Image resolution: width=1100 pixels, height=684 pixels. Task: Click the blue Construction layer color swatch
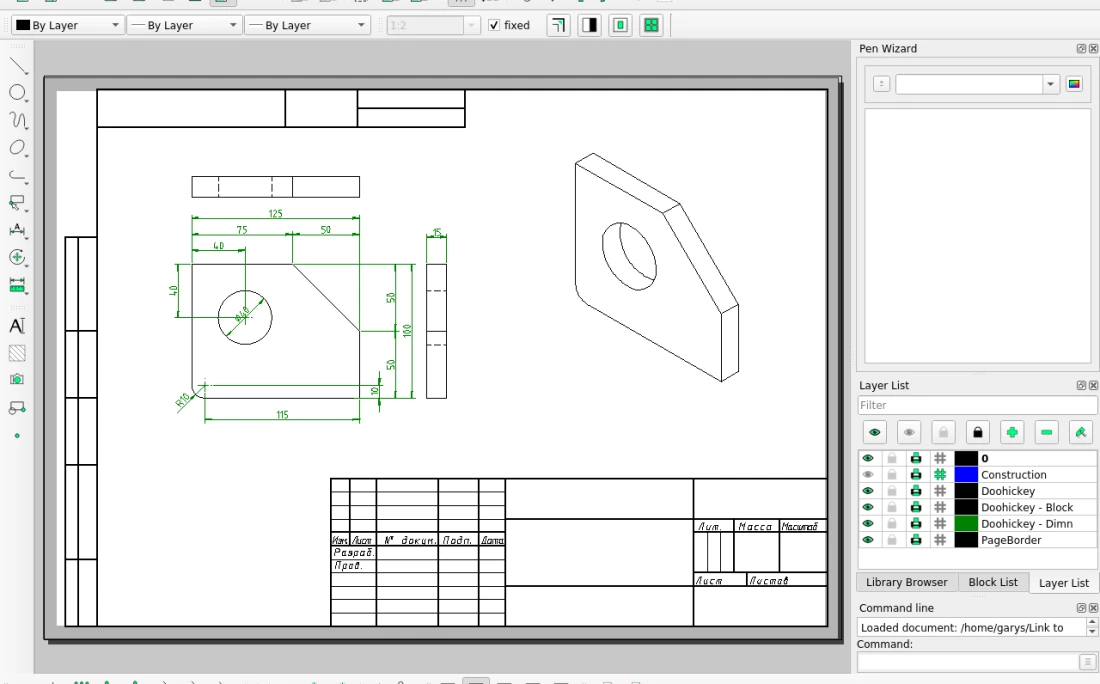point(966,475)
